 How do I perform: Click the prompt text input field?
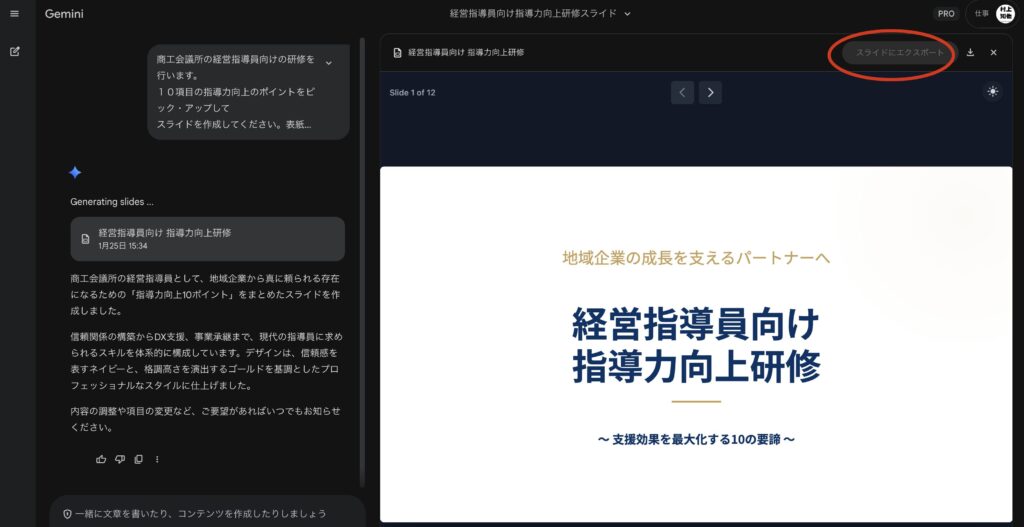200,513
